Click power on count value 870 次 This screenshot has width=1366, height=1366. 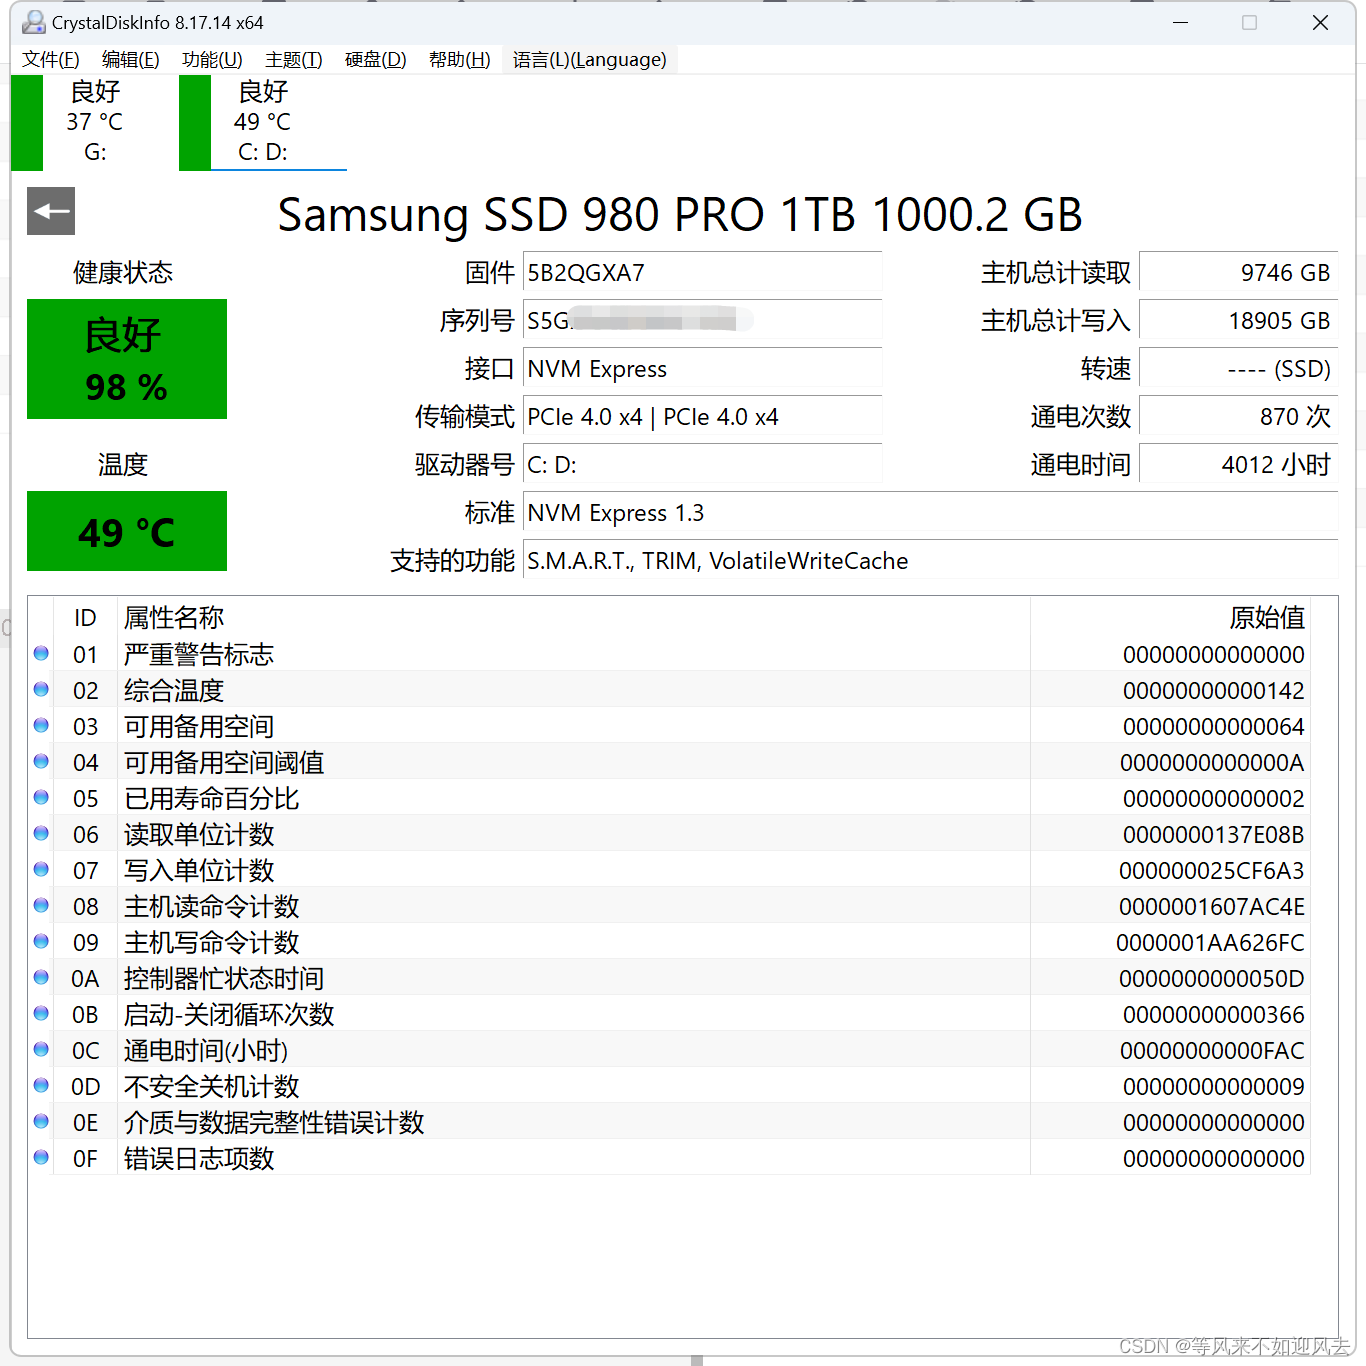point(1239,416)
